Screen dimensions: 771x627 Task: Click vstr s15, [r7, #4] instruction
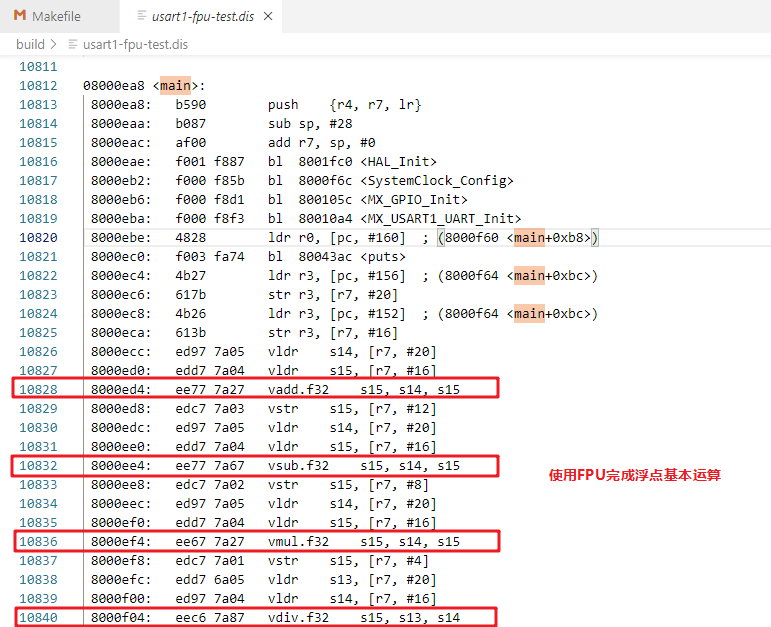pyautogui.click(x=348, y=561)
